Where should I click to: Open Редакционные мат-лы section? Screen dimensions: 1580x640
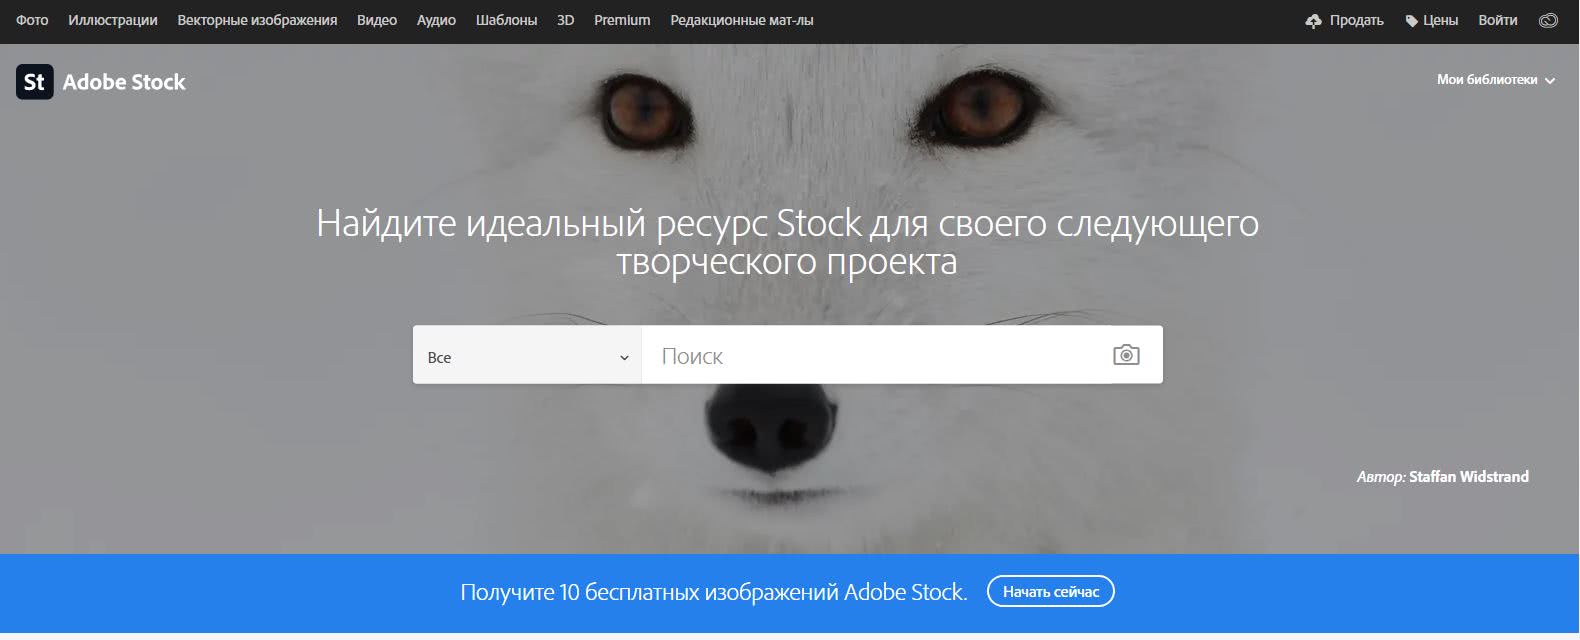[x=742, y=20]
